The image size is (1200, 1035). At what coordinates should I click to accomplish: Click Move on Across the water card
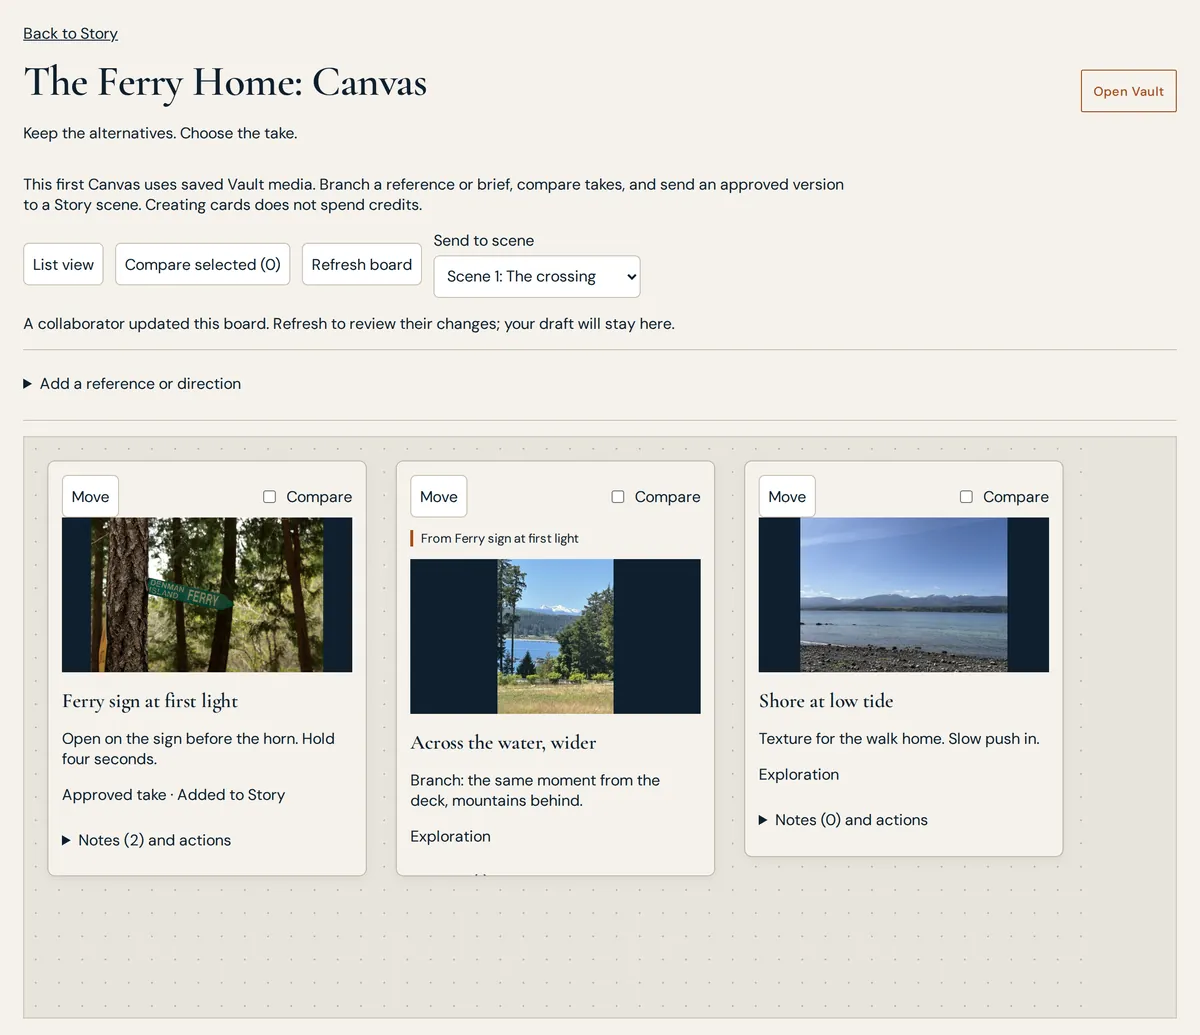click(x=438, y=496)
